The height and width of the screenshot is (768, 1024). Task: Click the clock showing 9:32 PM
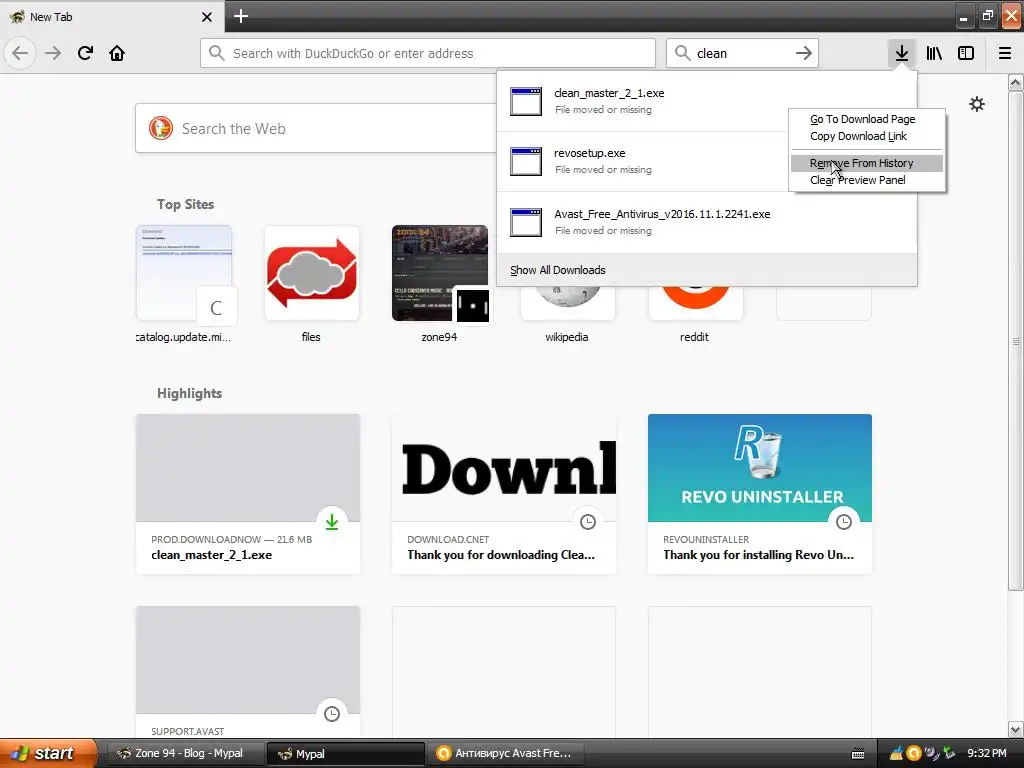point(986,754)
